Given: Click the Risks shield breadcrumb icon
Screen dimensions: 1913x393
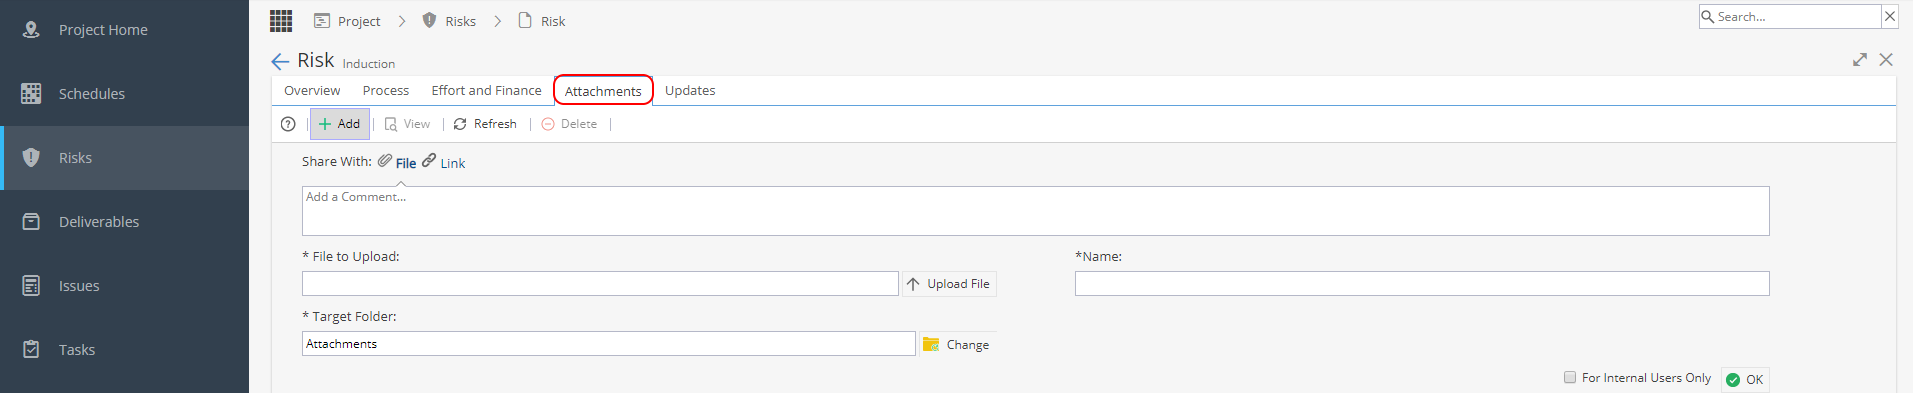Looking at the screenshot, I should tap(429, 21).
